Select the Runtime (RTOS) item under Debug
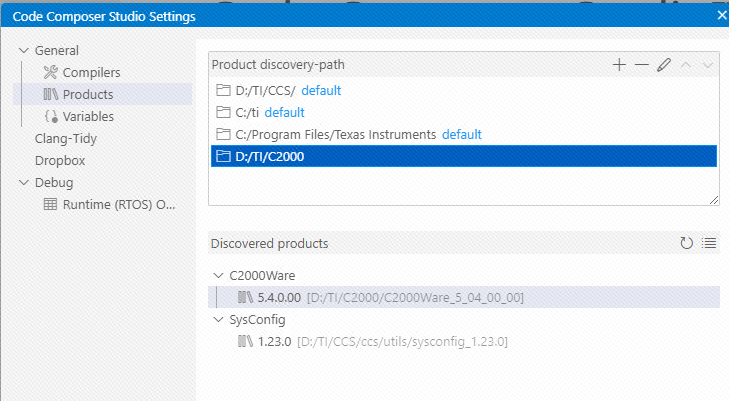The image size is (729, 401). pyautogui.click(x=107, y=204)
